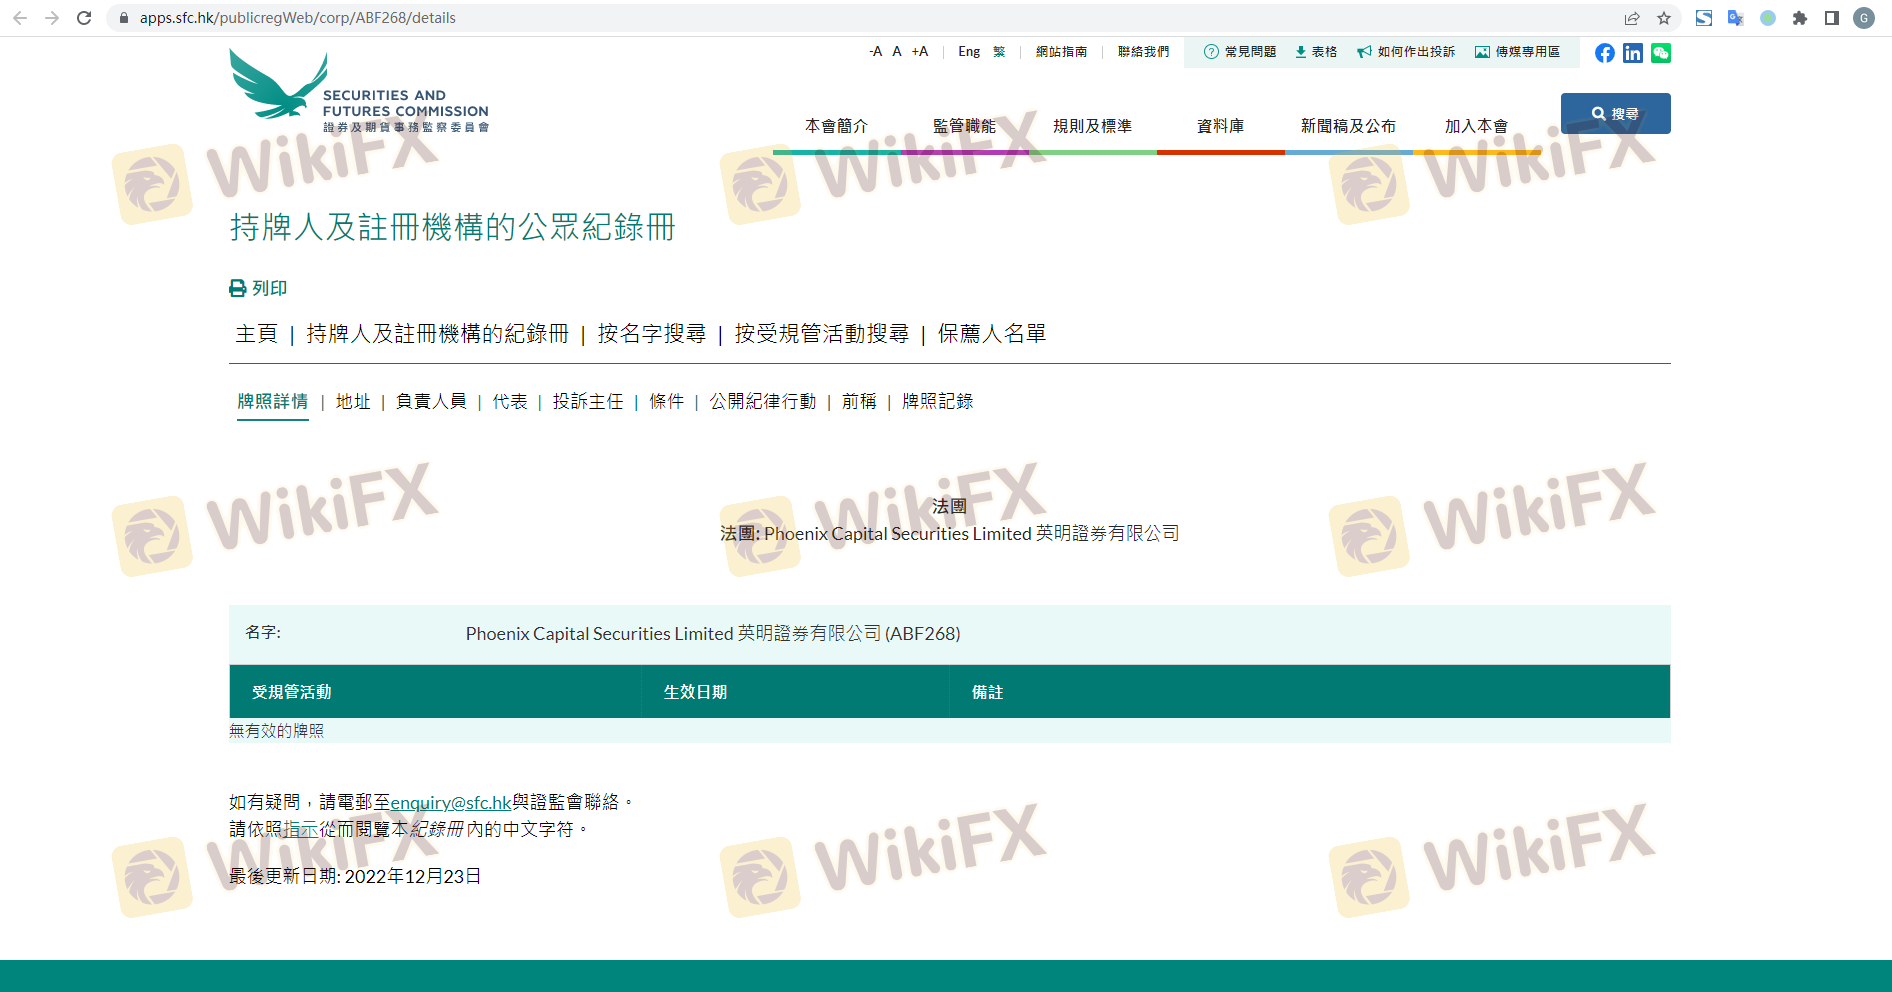Select the 條件 tab
The height and width of the screenshot is (992, 1892).
[x=667, y=401]
